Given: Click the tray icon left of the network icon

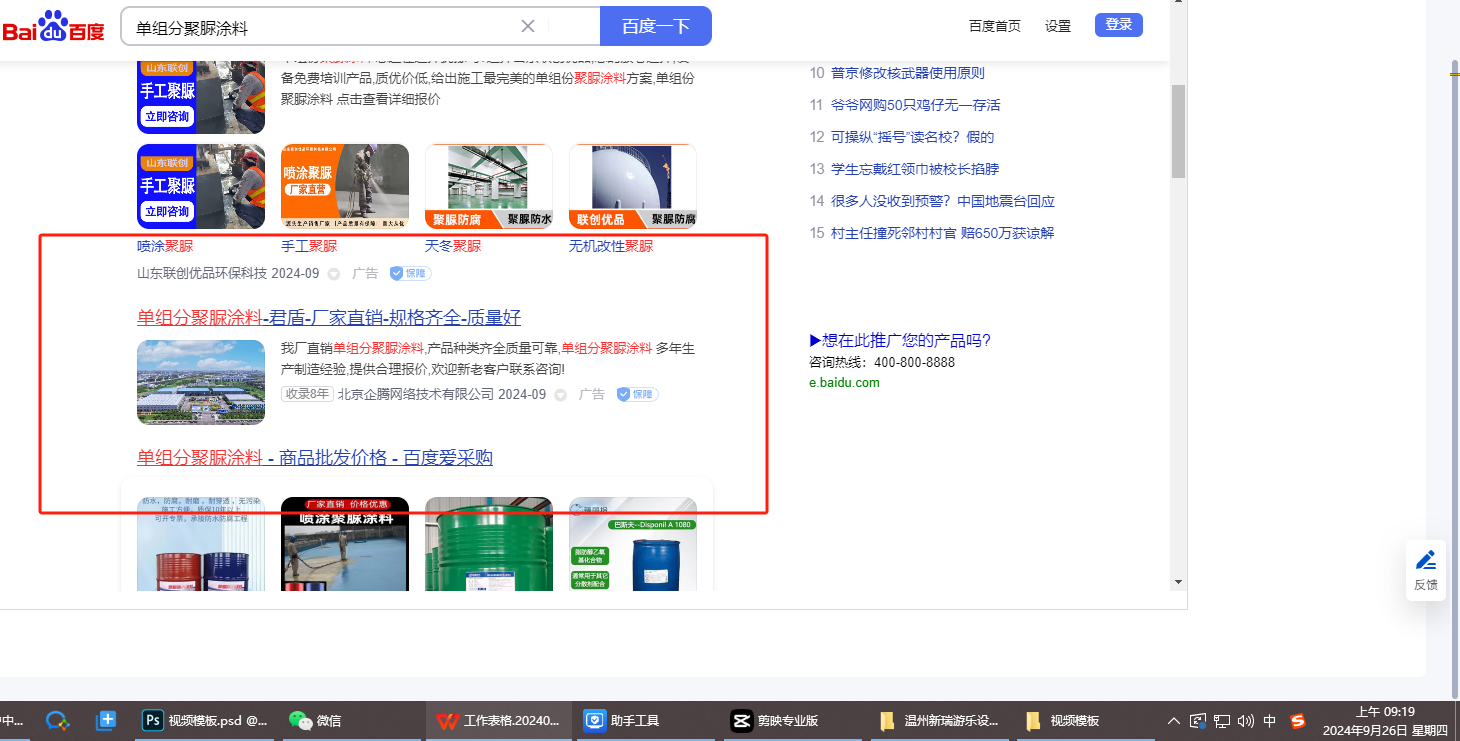Looking at the screenshot, I should coord(1198,720).
